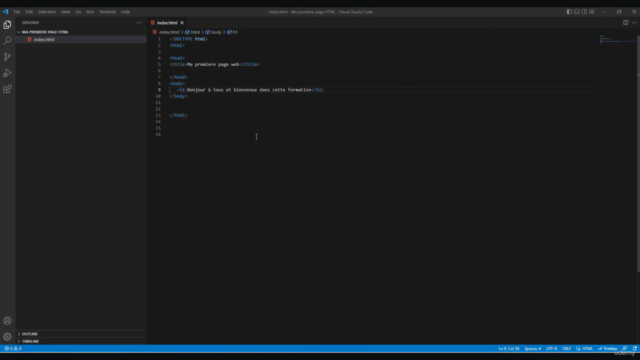640x360 pixels.
Task: Click the closing </html> tag line
Action: [x=178, y=116]
